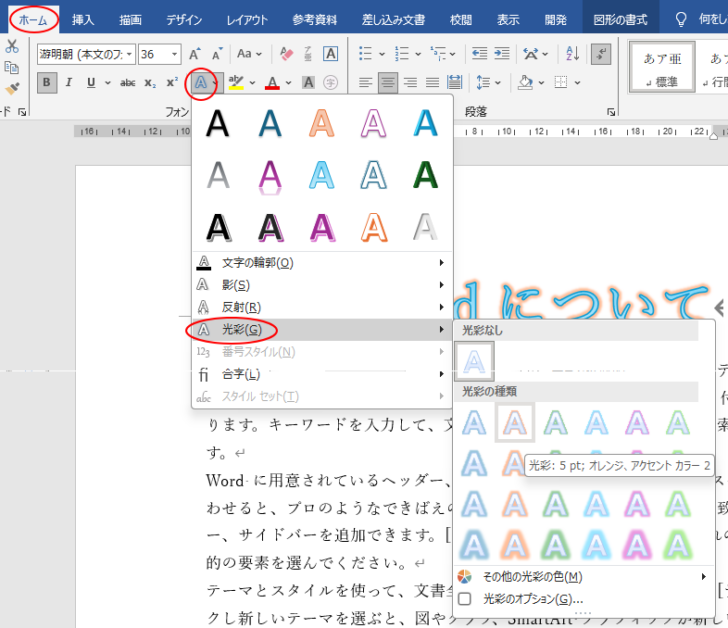Screen dimensions: 728x628
Task: Click the multilevel list icon
Action: tap(438, 54)
